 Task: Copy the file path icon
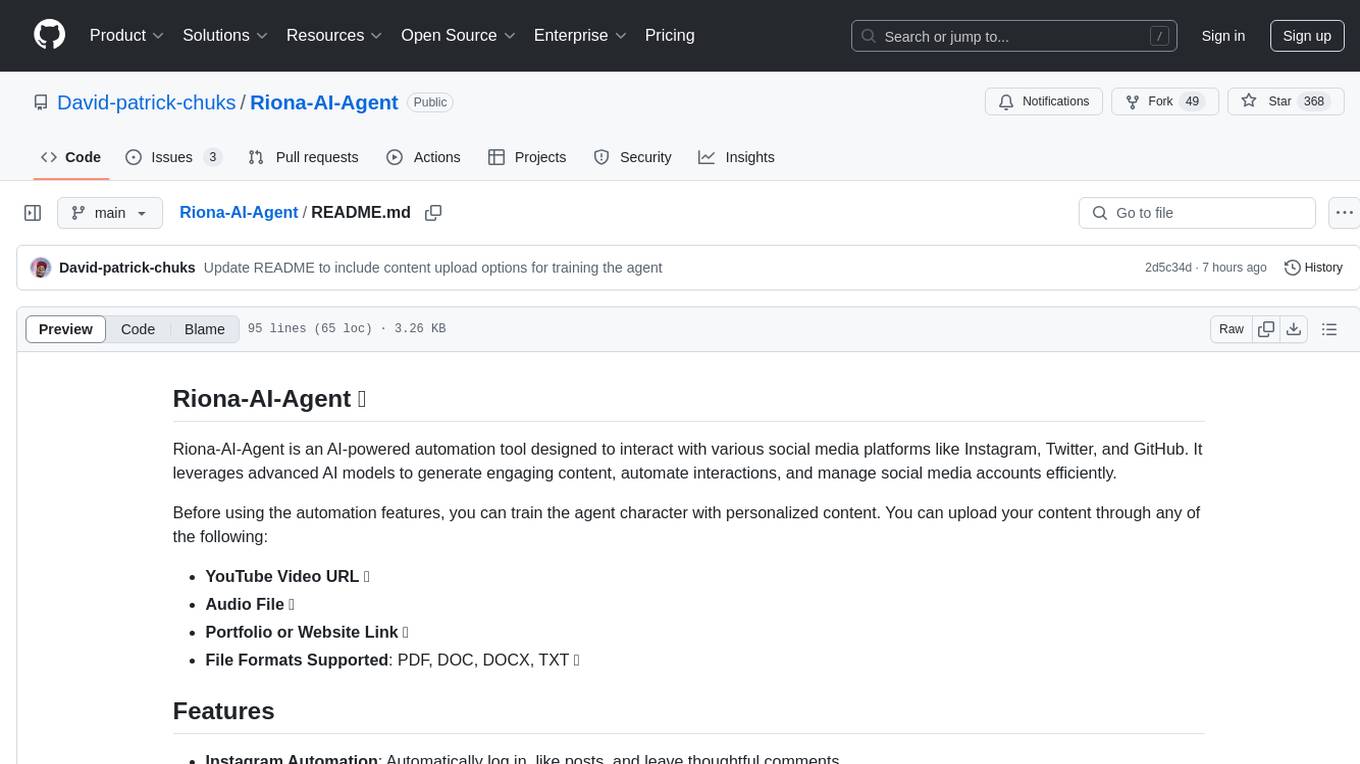coord(433,213)
